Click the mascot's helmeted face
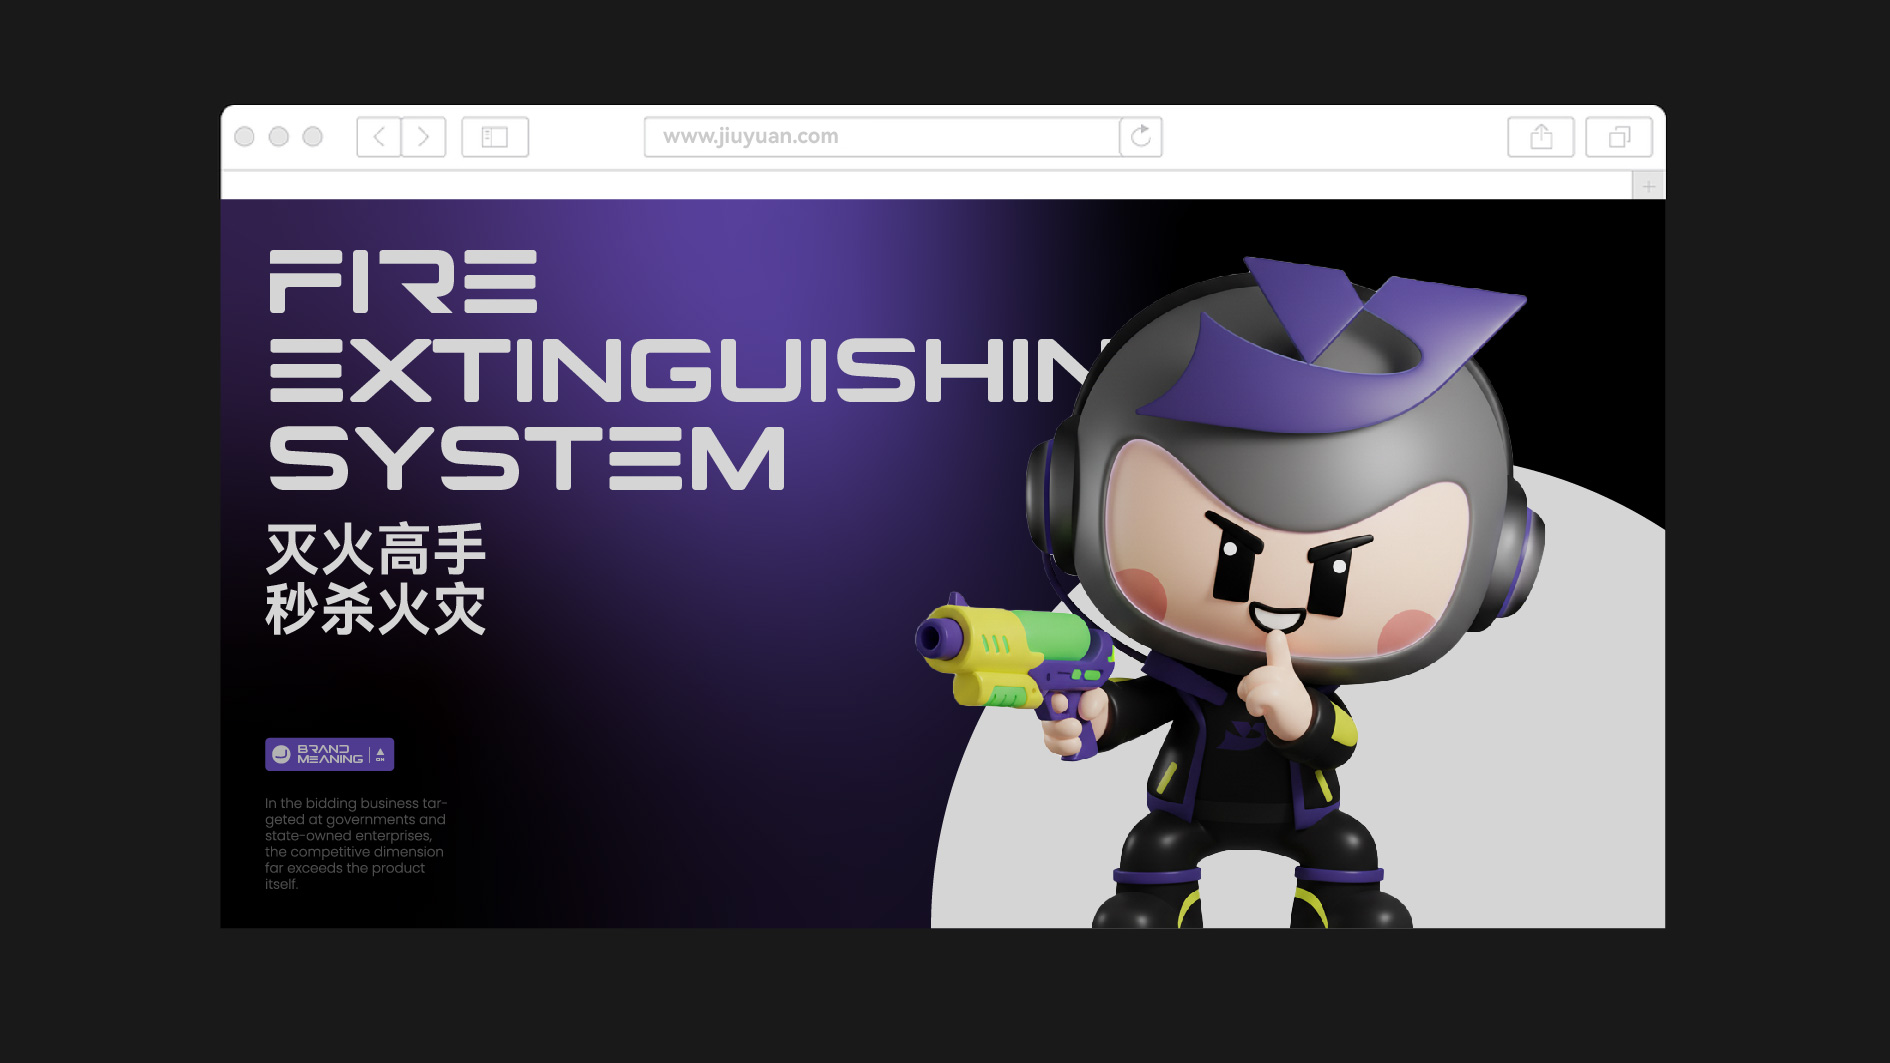1890x1063 pixels. [x=1290, y=558]
